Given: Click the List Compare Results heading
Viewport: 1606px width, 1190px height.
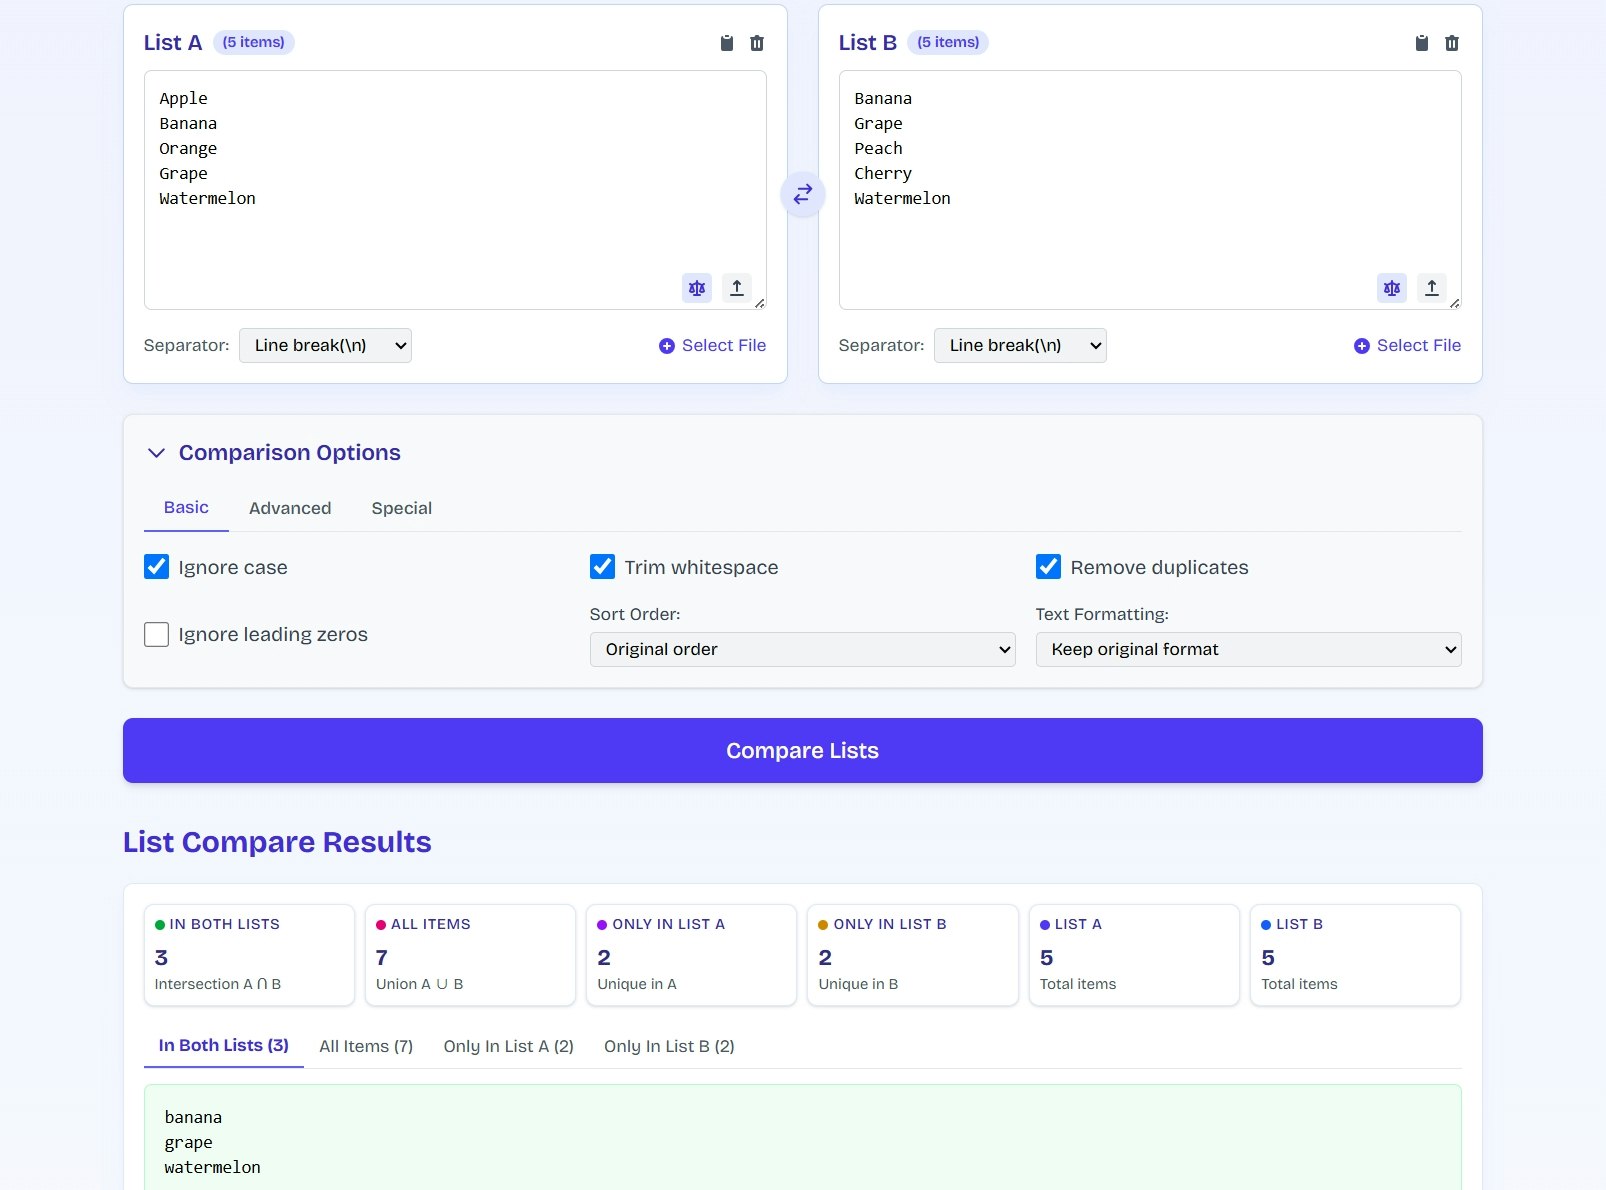Looking at the screenshot, I should (x=277, y=842).
